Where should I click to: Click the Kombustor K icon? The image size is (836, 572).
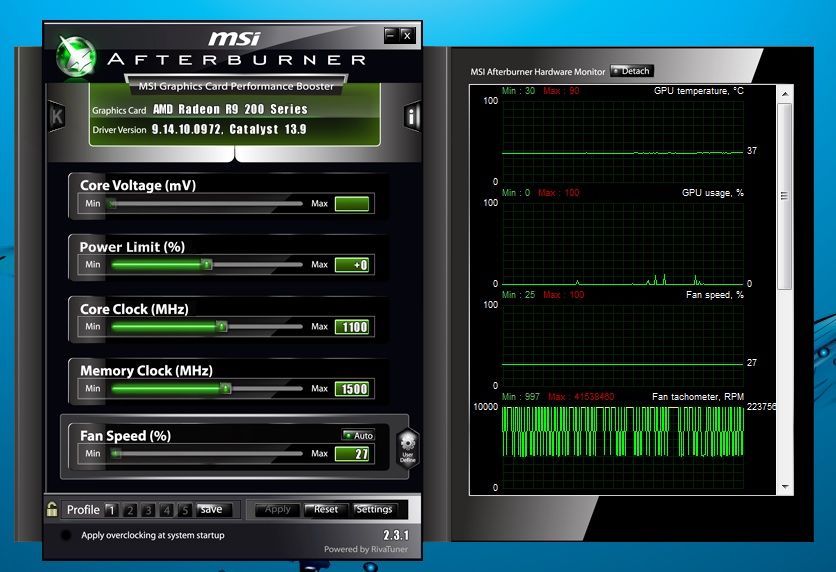pyautogui.click(x=56, y=116)
